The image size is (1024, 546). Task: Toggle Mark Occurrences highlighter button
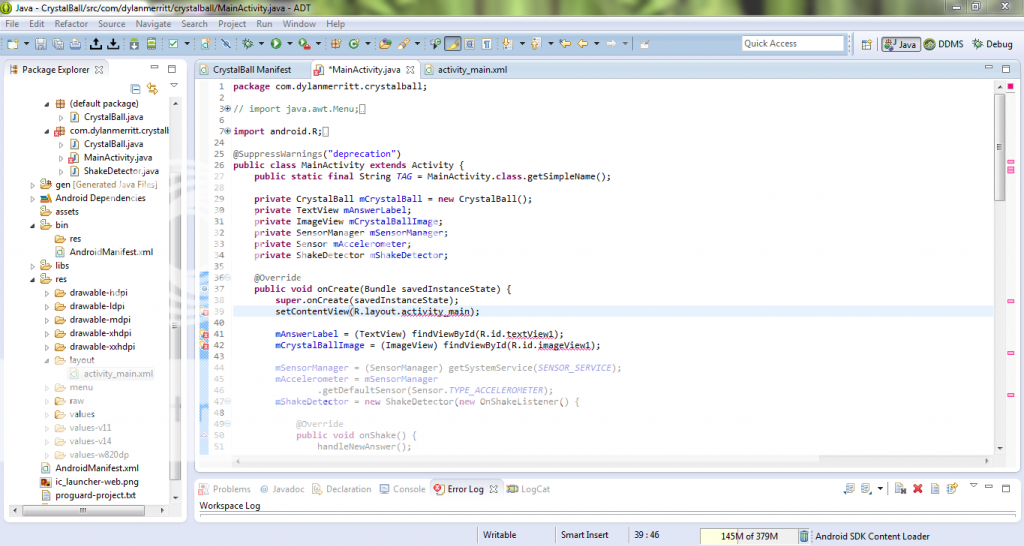[x=453, y=44]
